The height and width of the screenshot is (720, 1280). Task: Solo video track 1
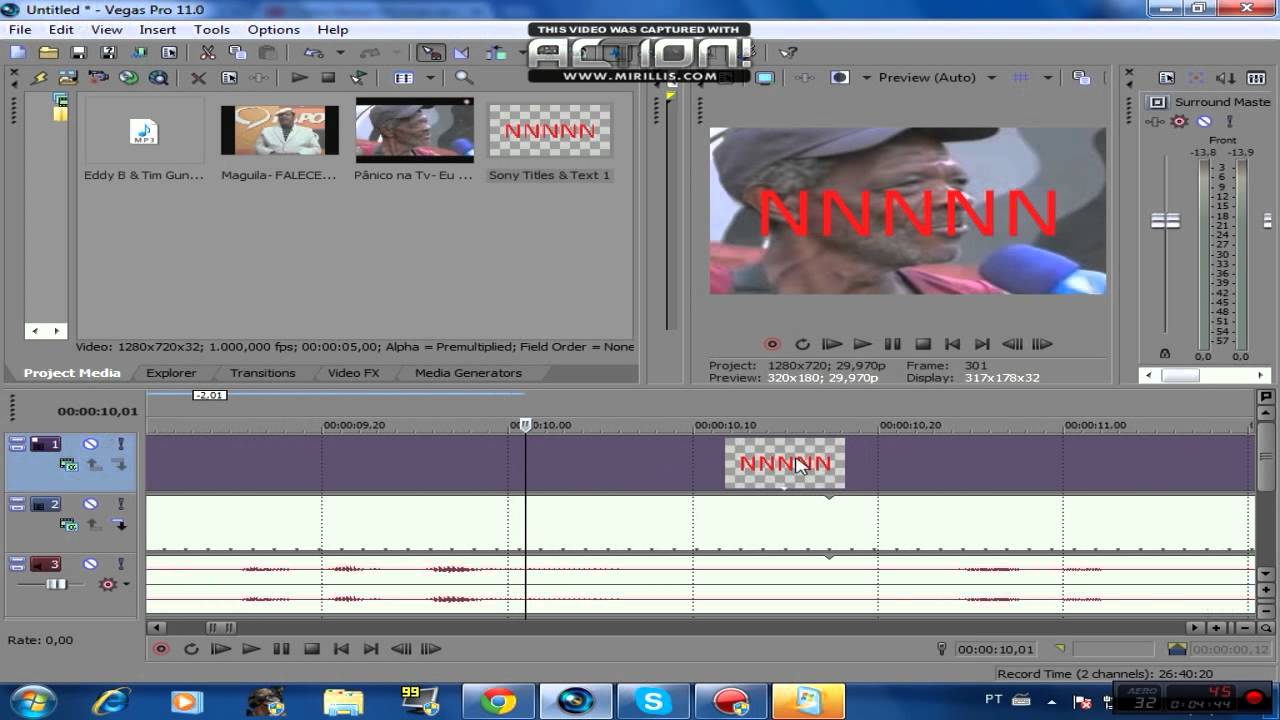(x=120, y=444)
